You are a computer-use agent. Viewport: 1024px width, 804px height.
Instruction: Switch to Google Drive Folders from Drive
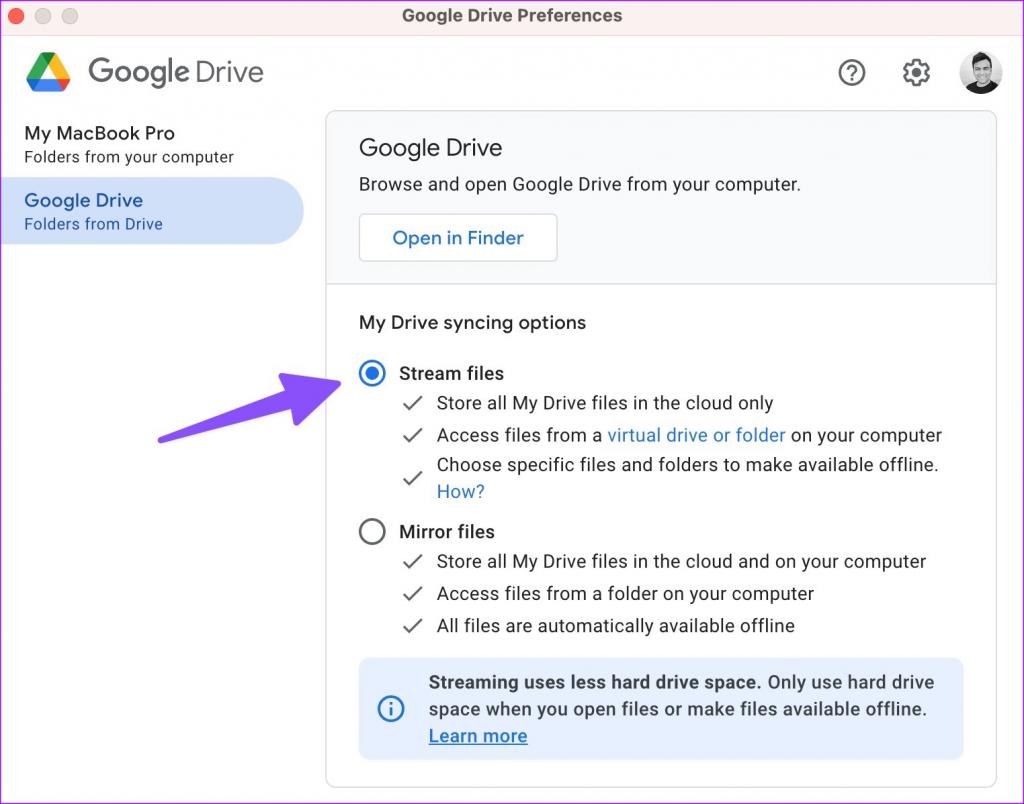(152, 211)
